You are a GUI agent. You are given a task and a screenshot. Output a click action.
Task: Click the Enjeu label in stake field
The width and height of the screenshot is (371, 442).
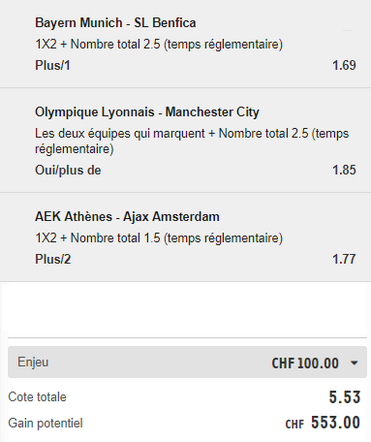click(33, 362)
